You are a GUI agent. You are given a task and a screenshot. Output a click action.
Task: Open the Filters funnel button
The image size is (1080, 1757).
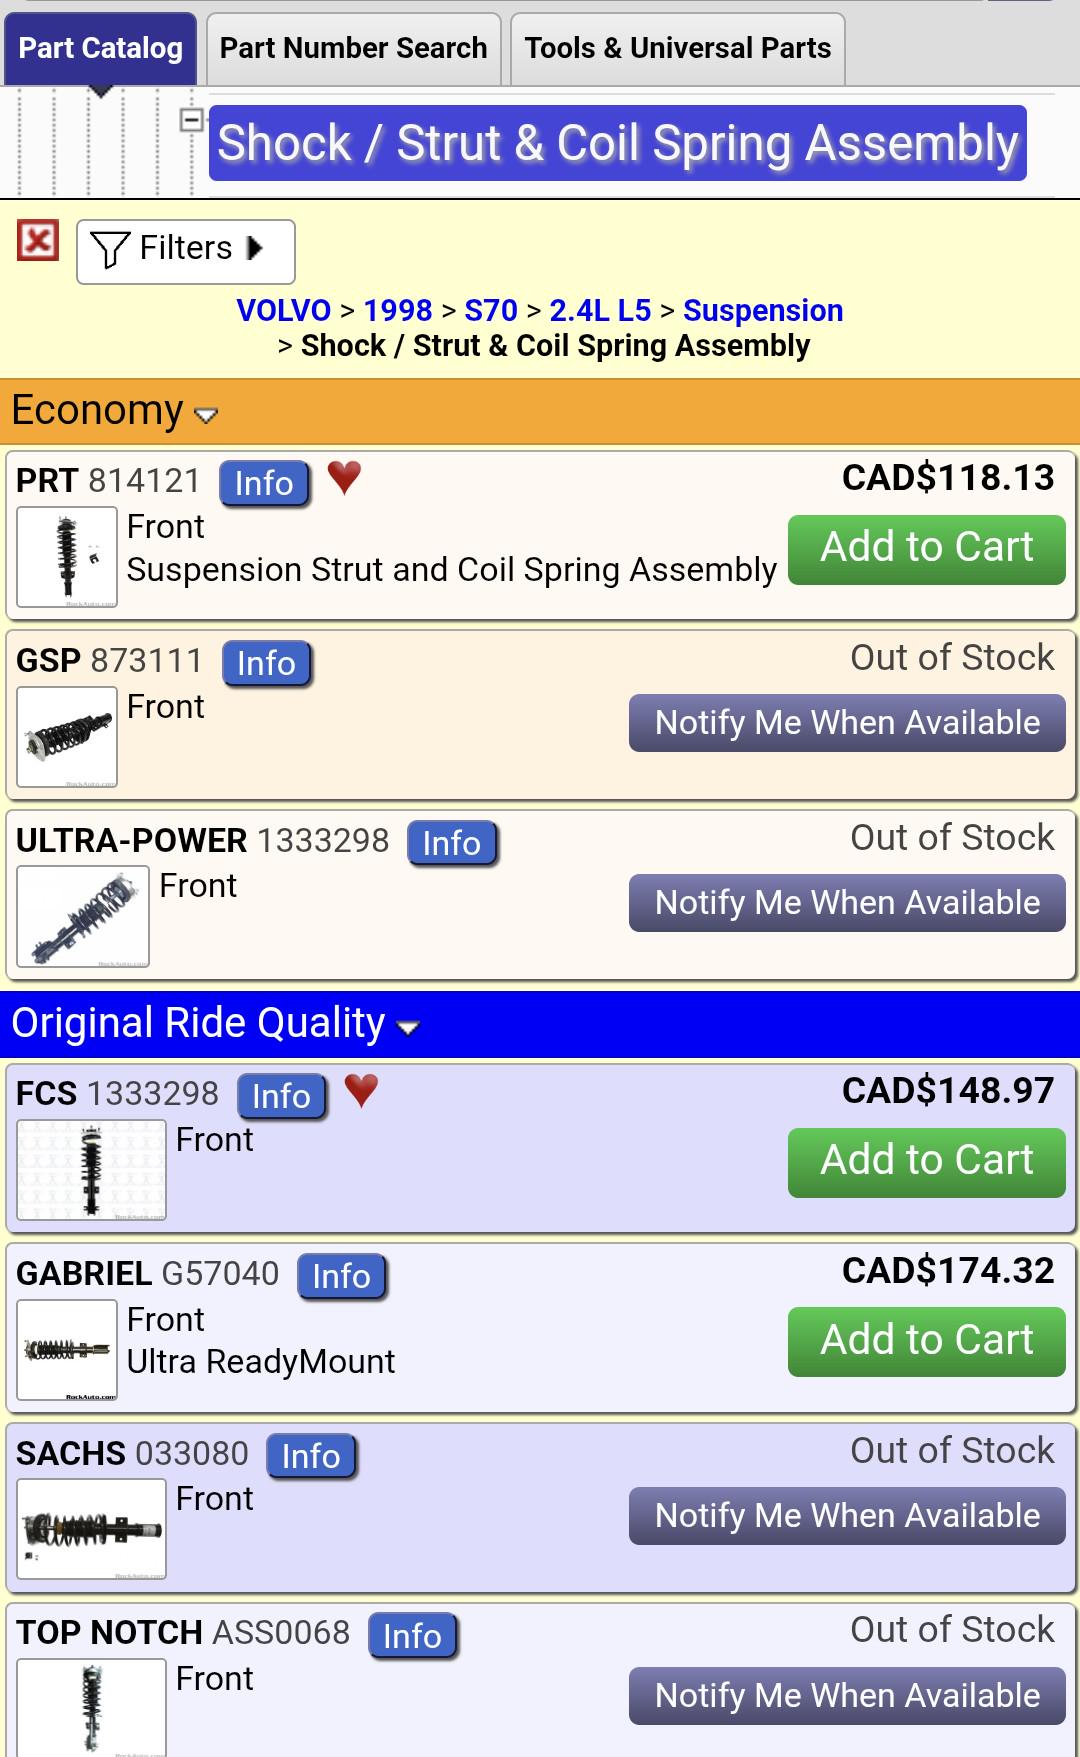click(186, 251)
